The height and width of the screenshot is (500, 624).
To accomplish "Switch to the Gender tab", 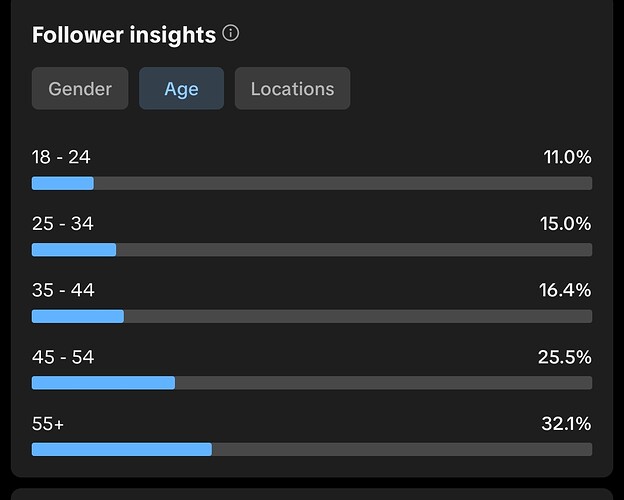I will [x=80, y=89].
